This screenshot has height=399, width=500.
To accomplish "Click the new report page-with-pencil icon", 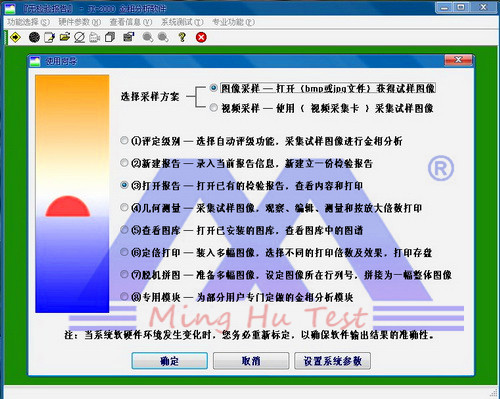I will pyautogui.click(x=50, y=37).
